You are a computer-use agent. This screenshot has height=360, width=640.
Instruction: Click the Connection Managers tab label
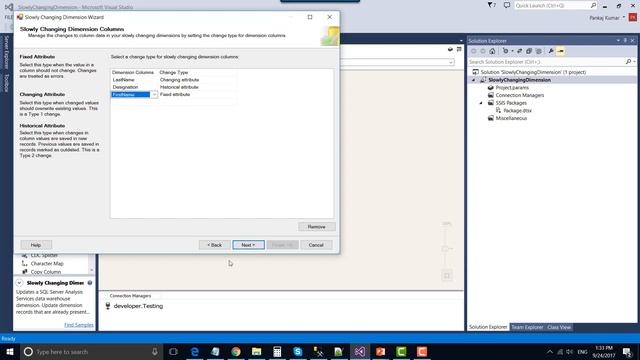[x=130, y=296]
